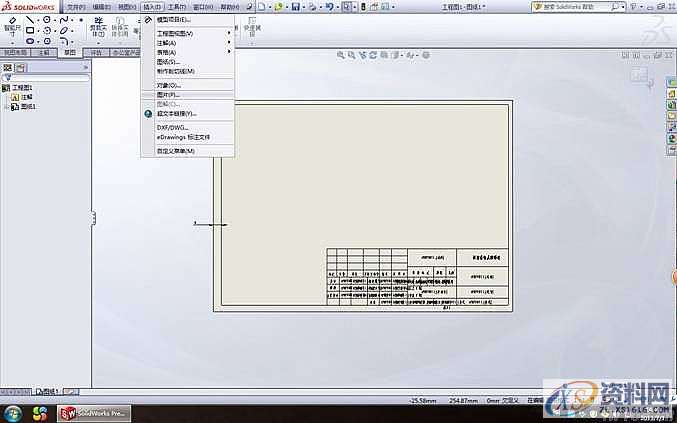Select the Arc sketch tool
This screenshot has height=423, width=677.
click(47, 30)
